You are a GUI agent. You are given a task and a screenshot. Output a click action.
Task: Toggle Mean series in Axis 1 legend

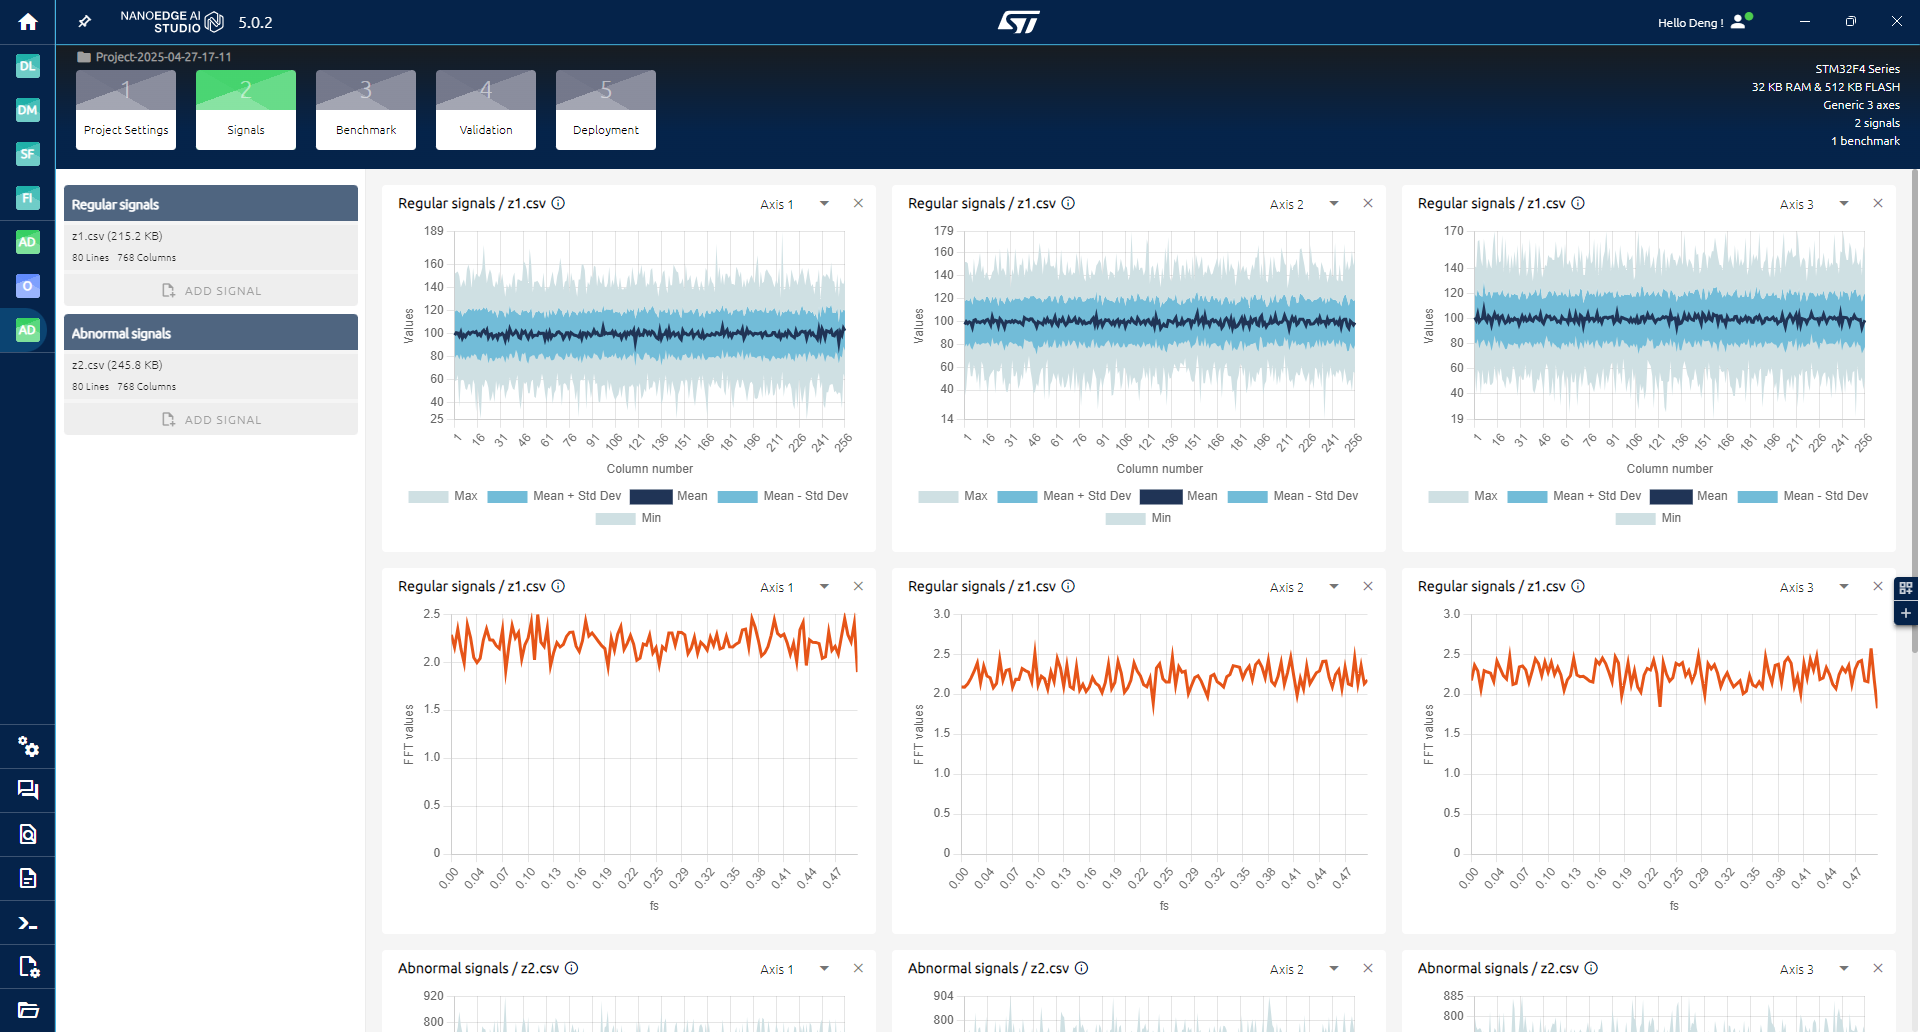(x=669, y=496)
